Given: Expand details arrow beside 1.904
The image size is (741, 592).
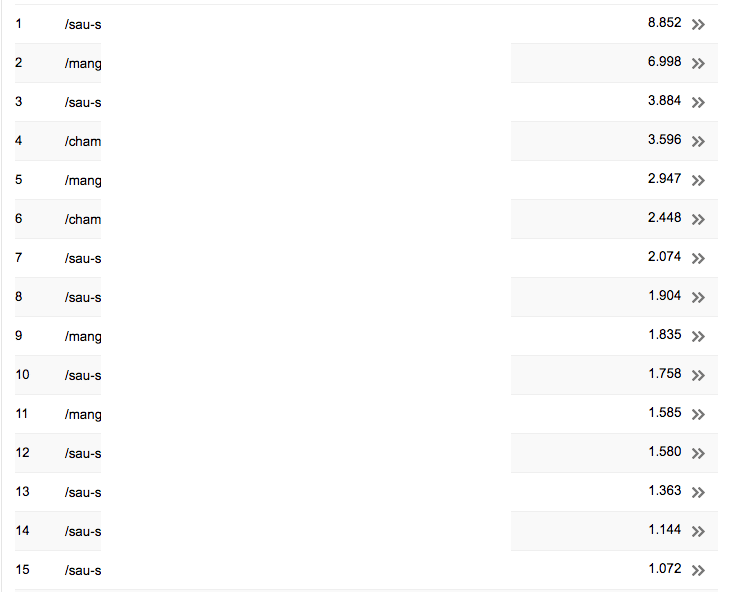Looking at the screenshot, I should (x=698, y=297).
